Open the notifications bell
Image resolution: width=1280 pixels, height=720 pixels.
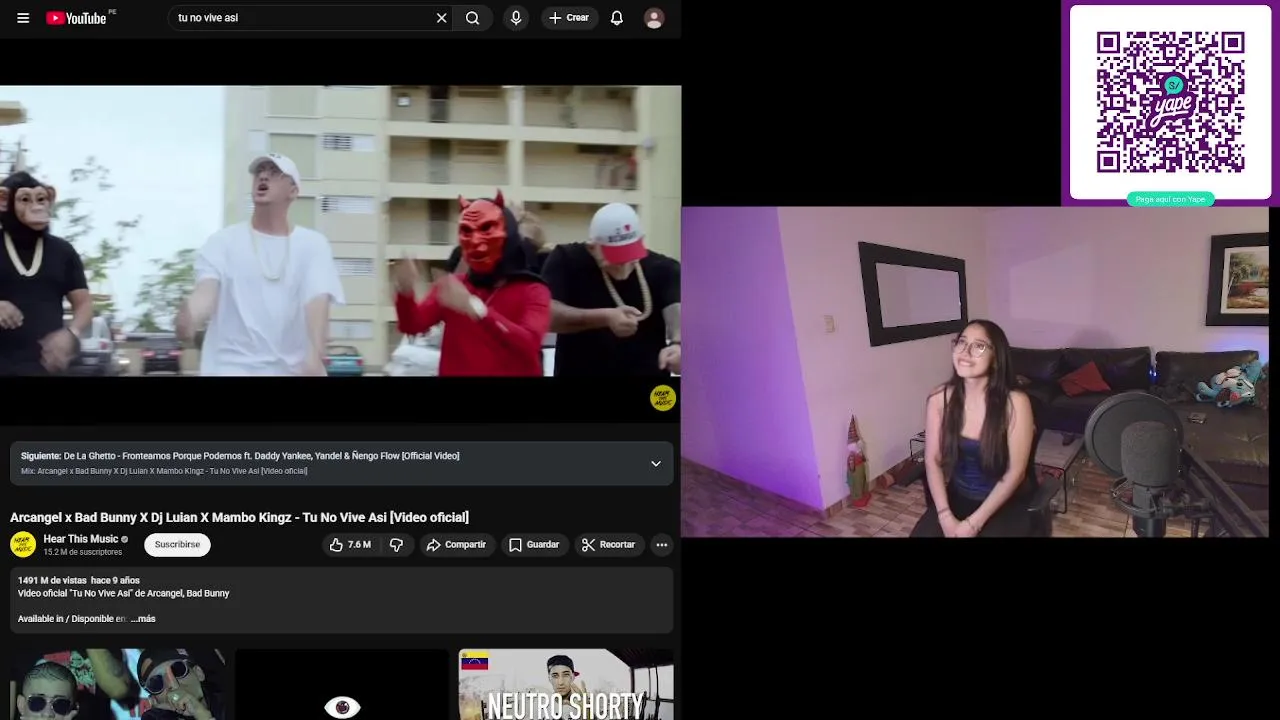(x=617, y=18)
